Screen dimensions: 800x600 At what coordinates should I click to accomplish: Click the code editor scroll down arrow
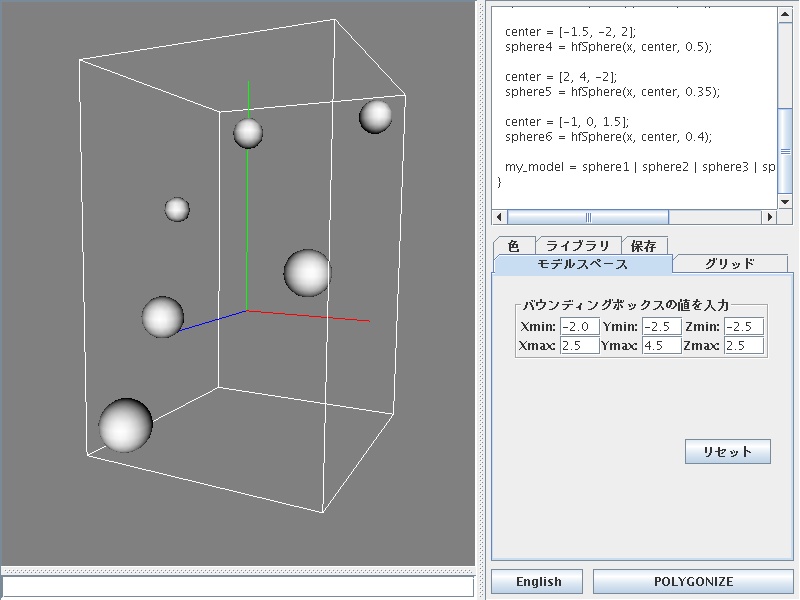tap(785, 202)
